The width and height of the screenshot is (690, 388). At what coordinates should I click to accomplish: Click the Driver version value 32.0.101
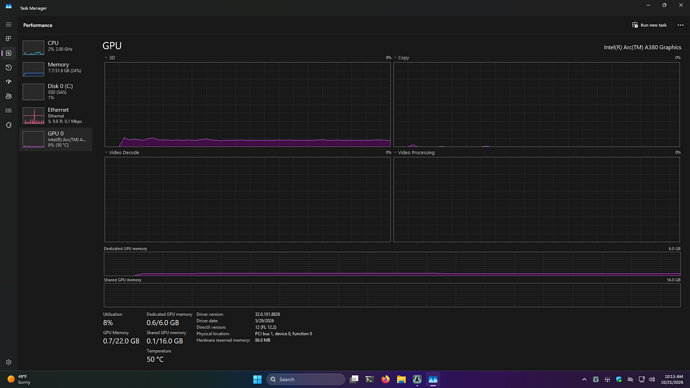267,314
